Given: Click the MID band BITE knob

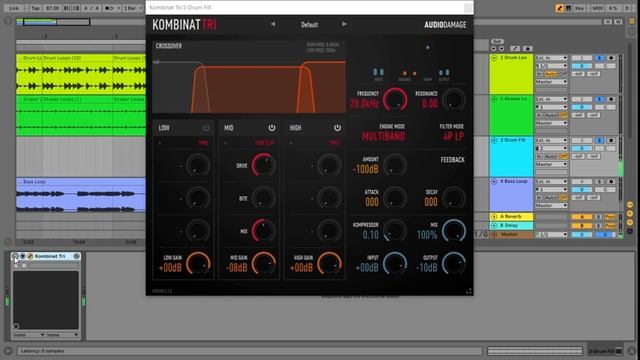Looking at the screenshot, I should pos(263,198).
